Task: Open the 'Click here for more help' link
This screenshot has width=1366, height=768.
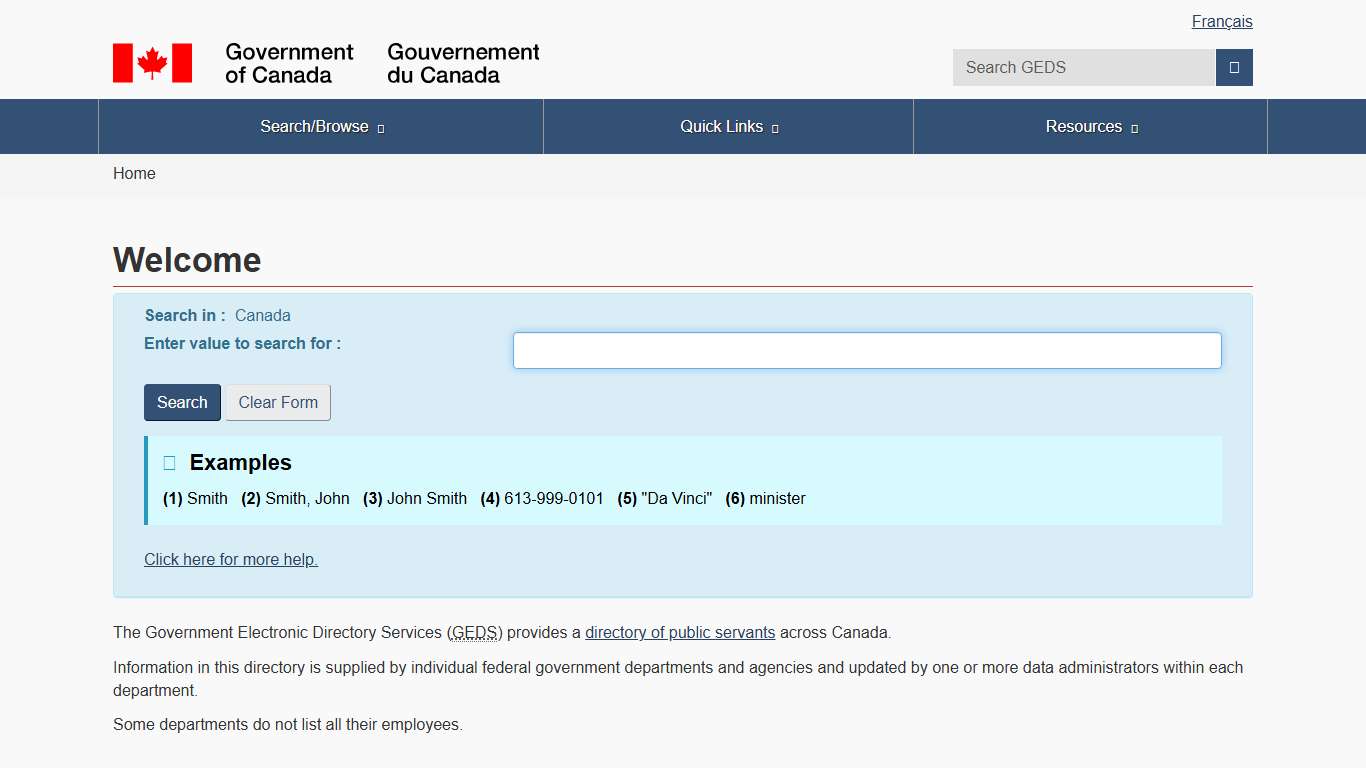Action: pyautogui.click(x=231, y=560)
